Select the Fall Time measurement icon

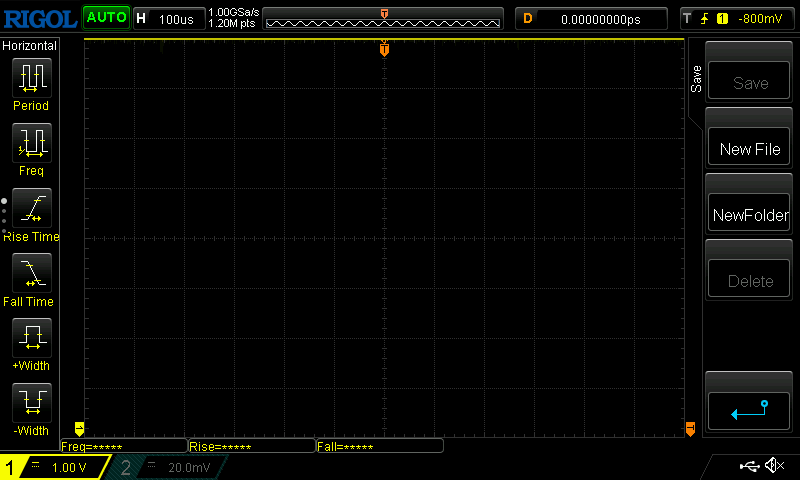tap(32, 272)
